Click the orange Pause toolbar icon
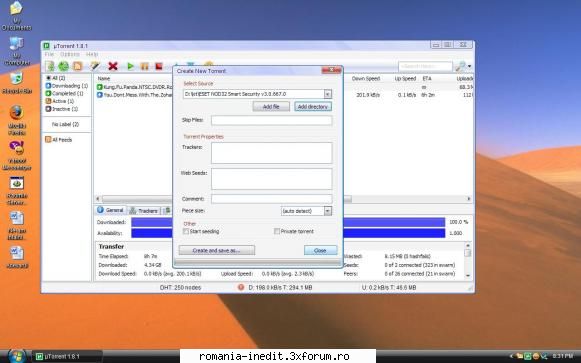Image resolution: width=581 pixels, height=363 pixels. pos(145,66)
